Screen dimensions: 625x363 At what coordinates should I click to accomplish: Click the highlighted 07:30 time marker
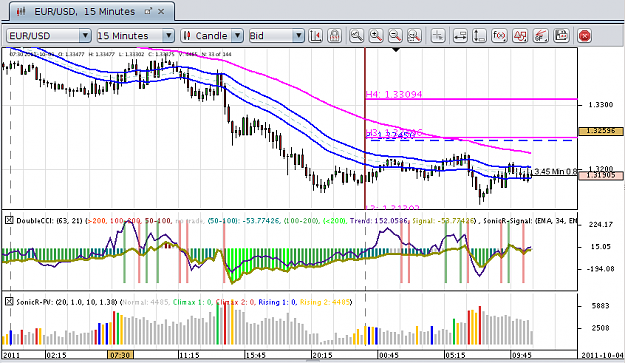pos(120,355)
